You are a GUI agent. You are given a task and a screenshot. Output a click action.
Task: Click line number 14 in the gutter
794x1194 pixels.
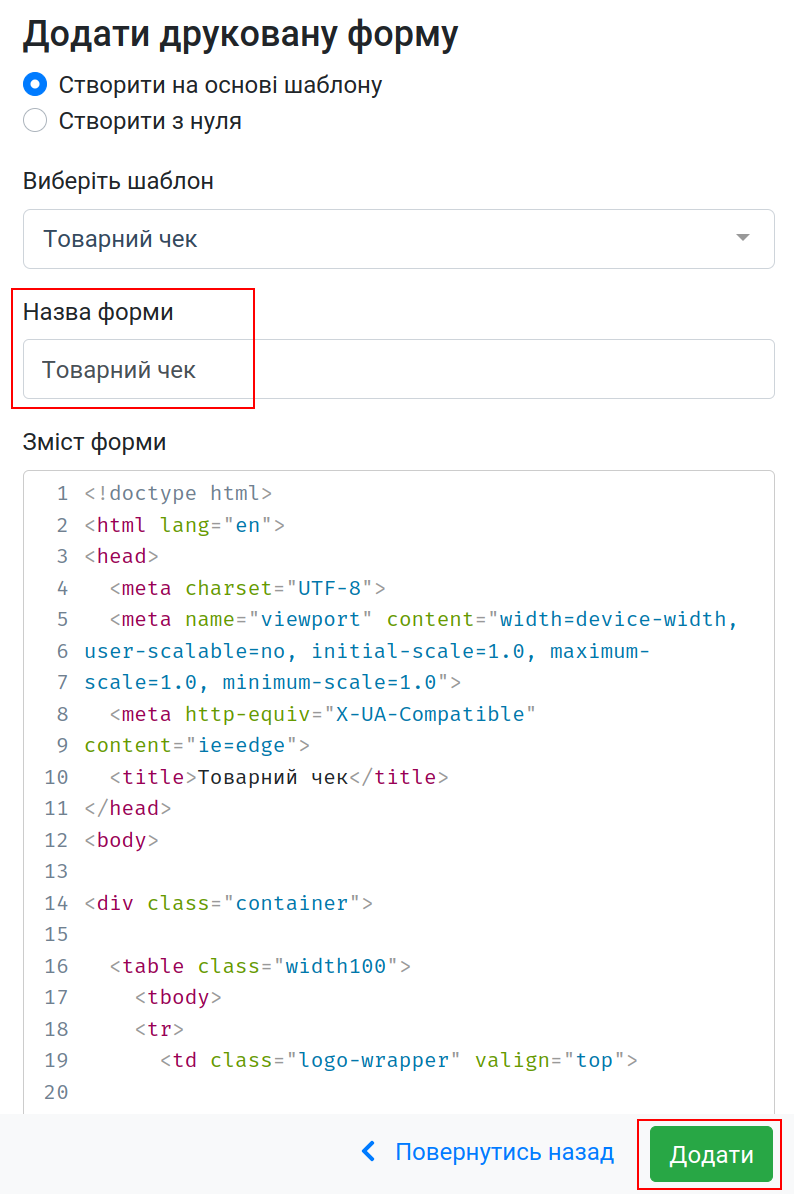[x=56, y=903]
